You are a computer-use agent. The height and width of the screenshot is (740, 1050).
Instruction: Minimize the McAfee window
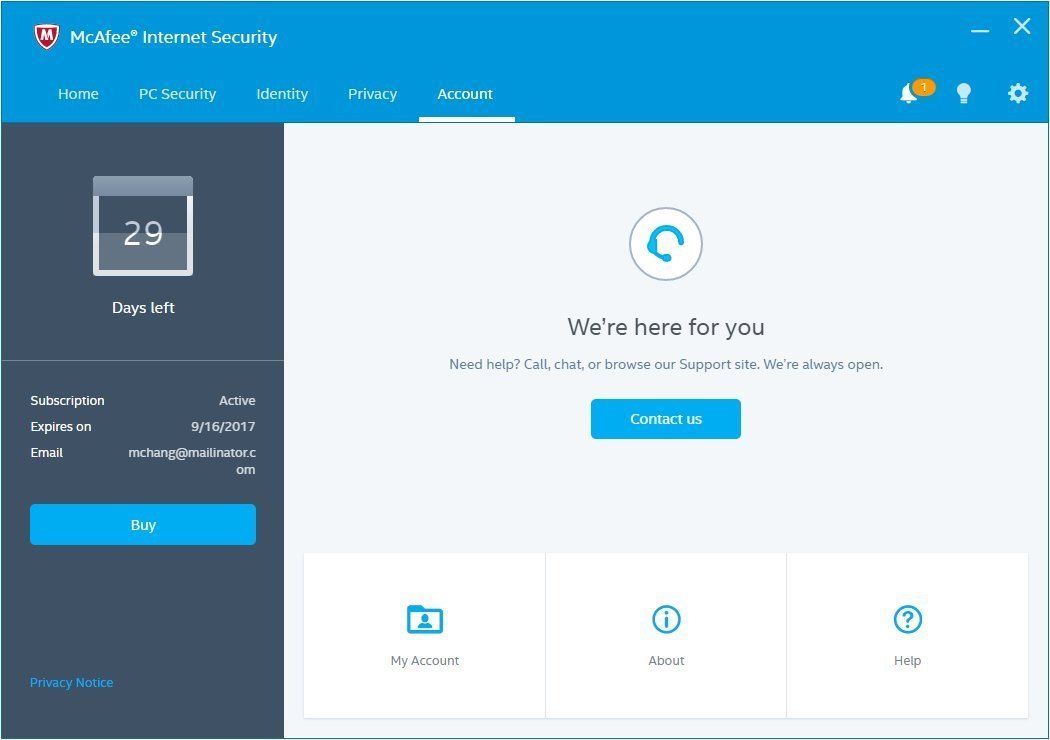[980, 31]
